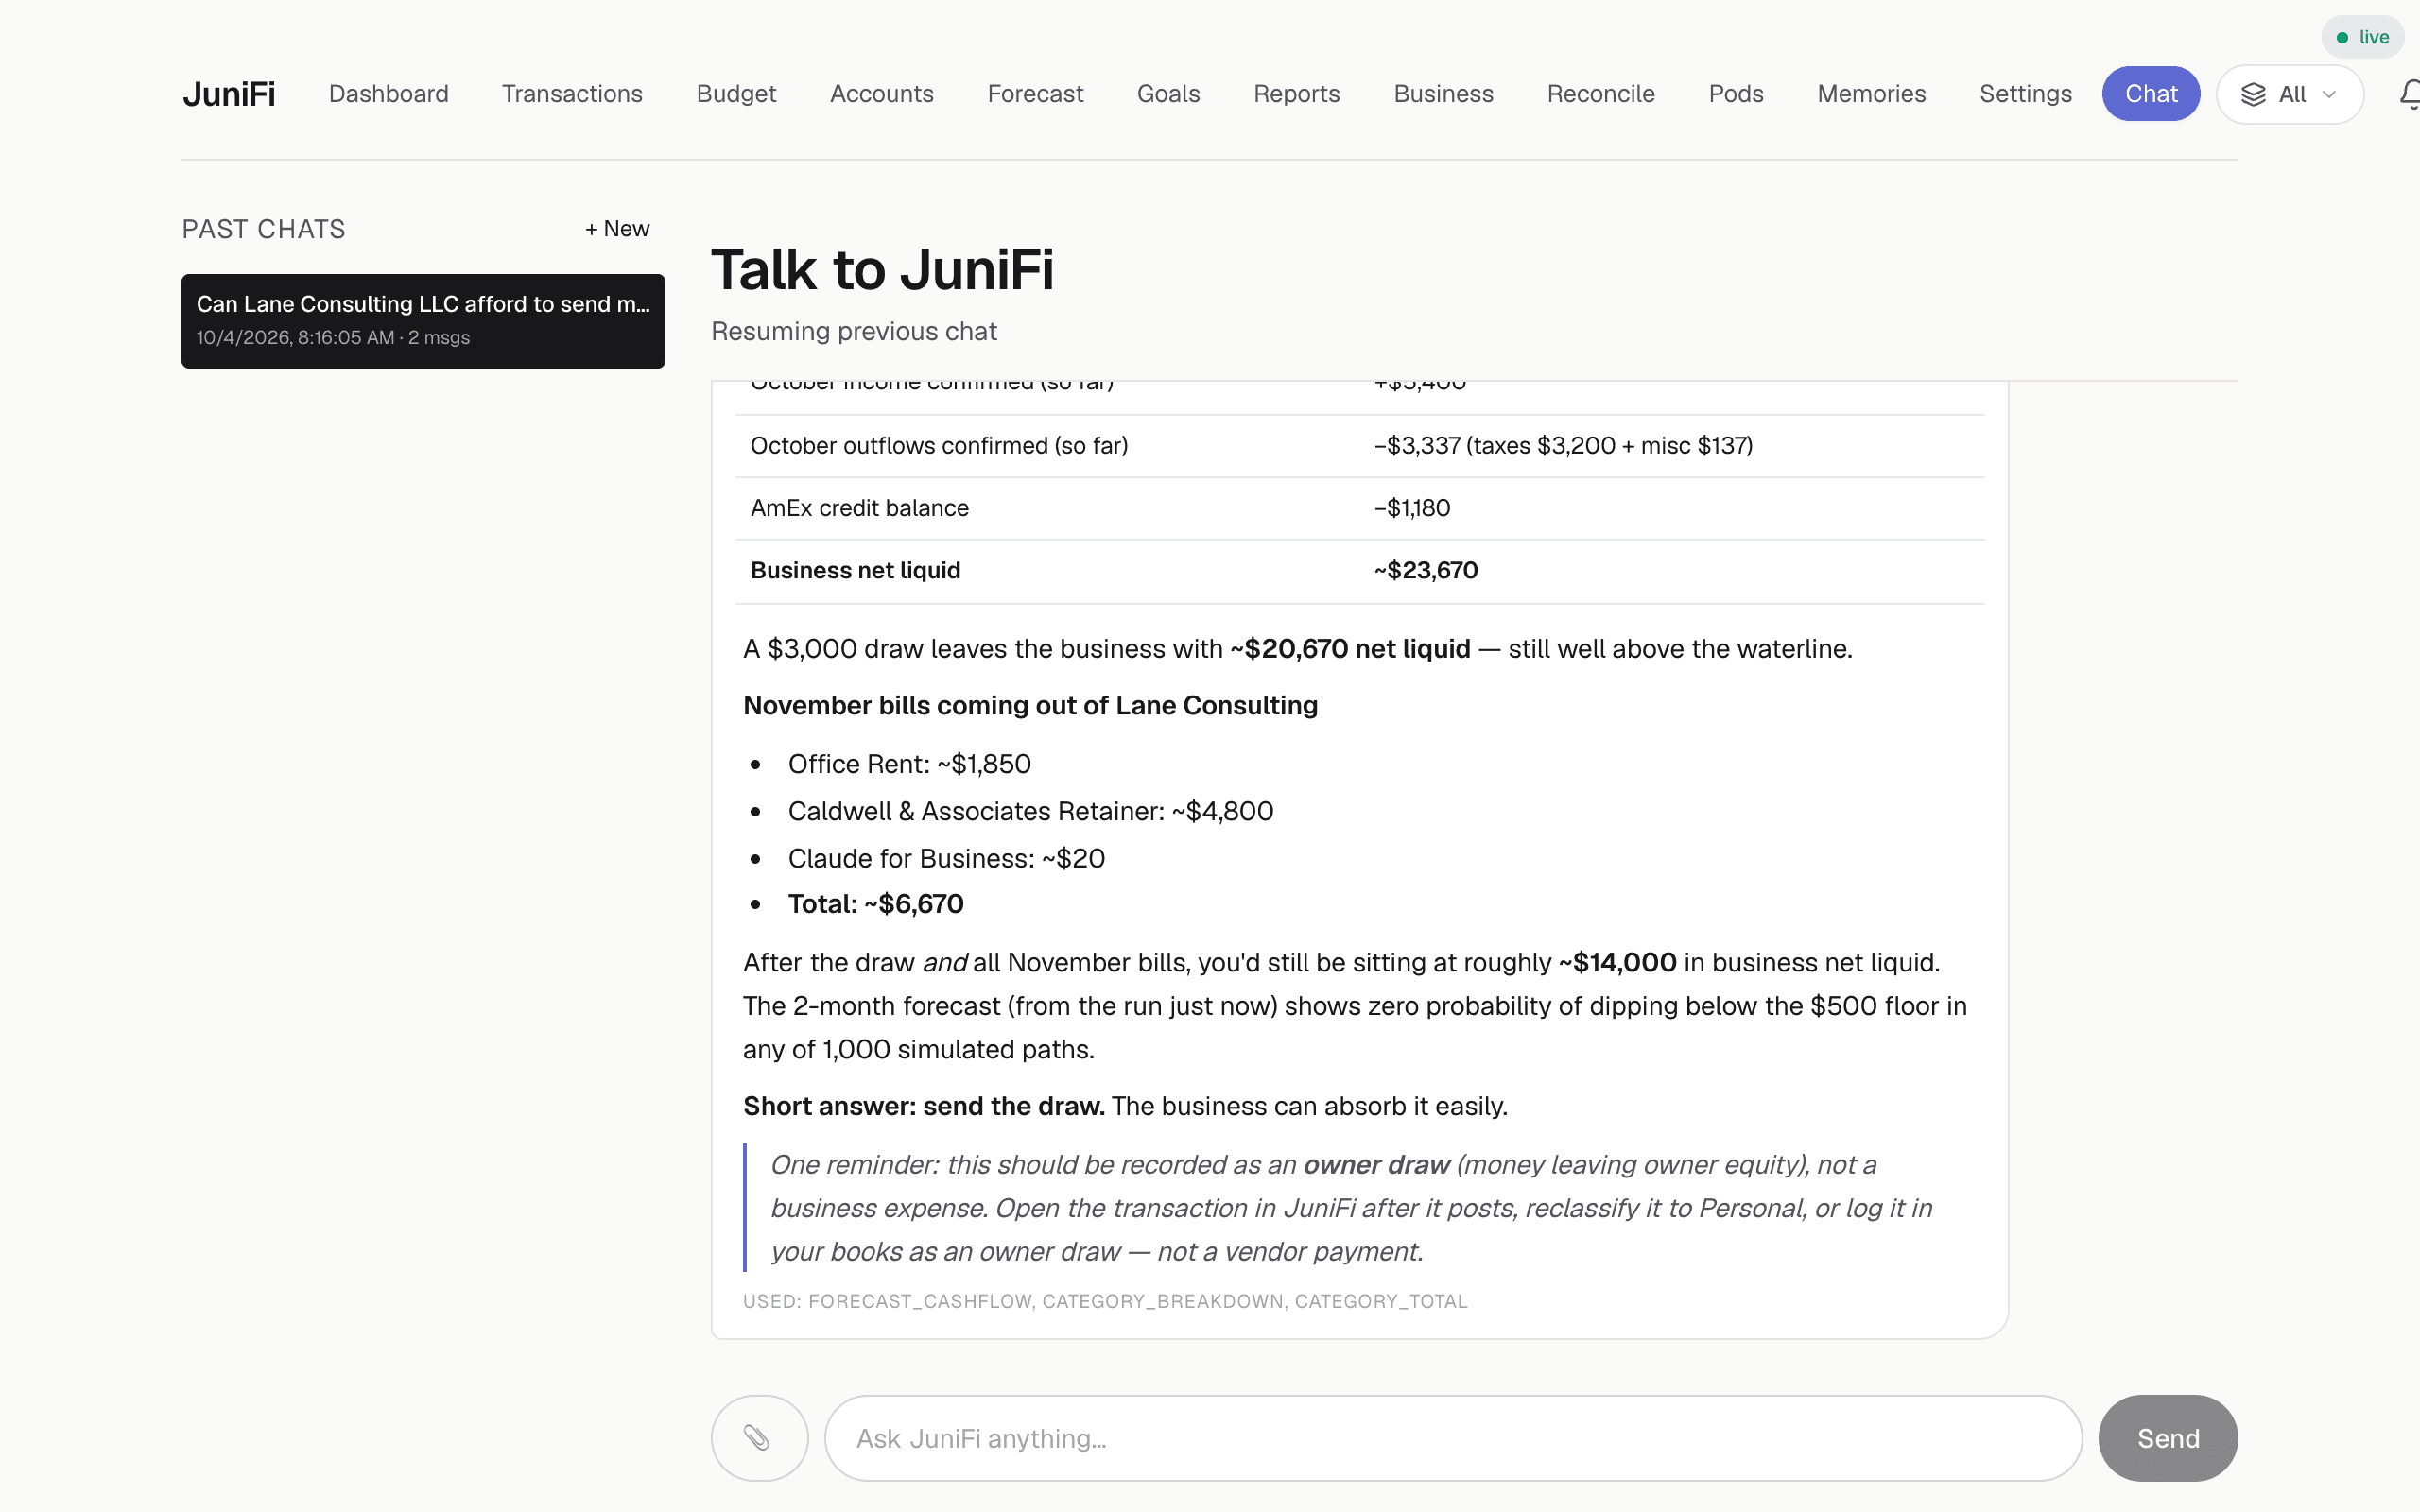Click the -$1,180 AmEx balance value
The image size is (2420, 1512).
1411,508
